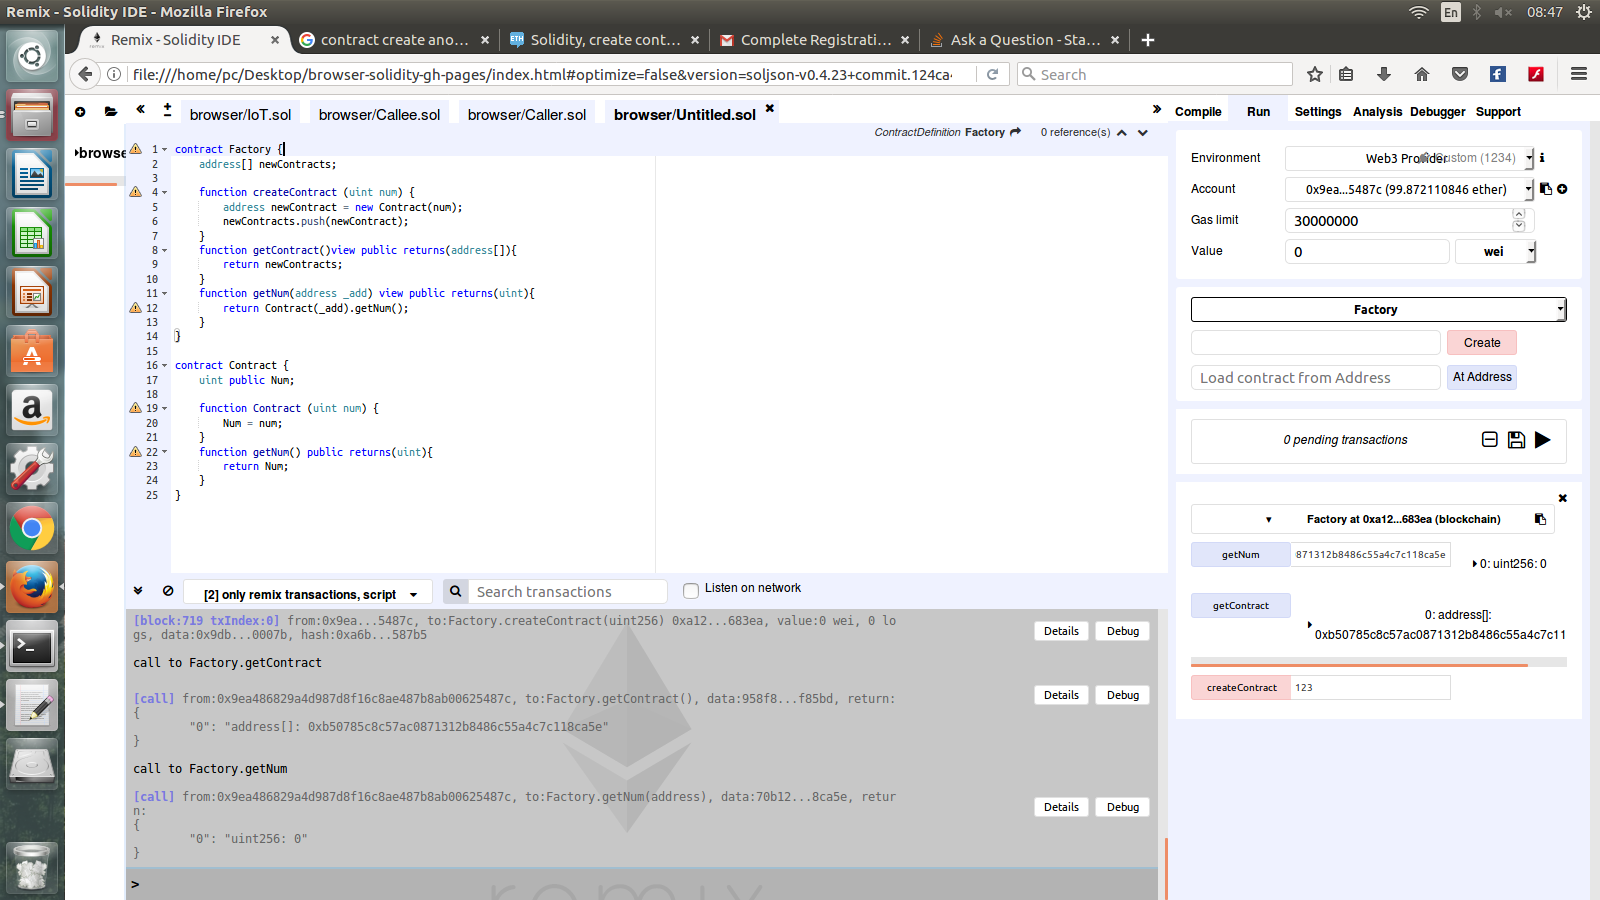Expand the getContract address[] result
Image resolution: width=1600 pixels, height=900 pixels.
click(x=1310, y=625)
